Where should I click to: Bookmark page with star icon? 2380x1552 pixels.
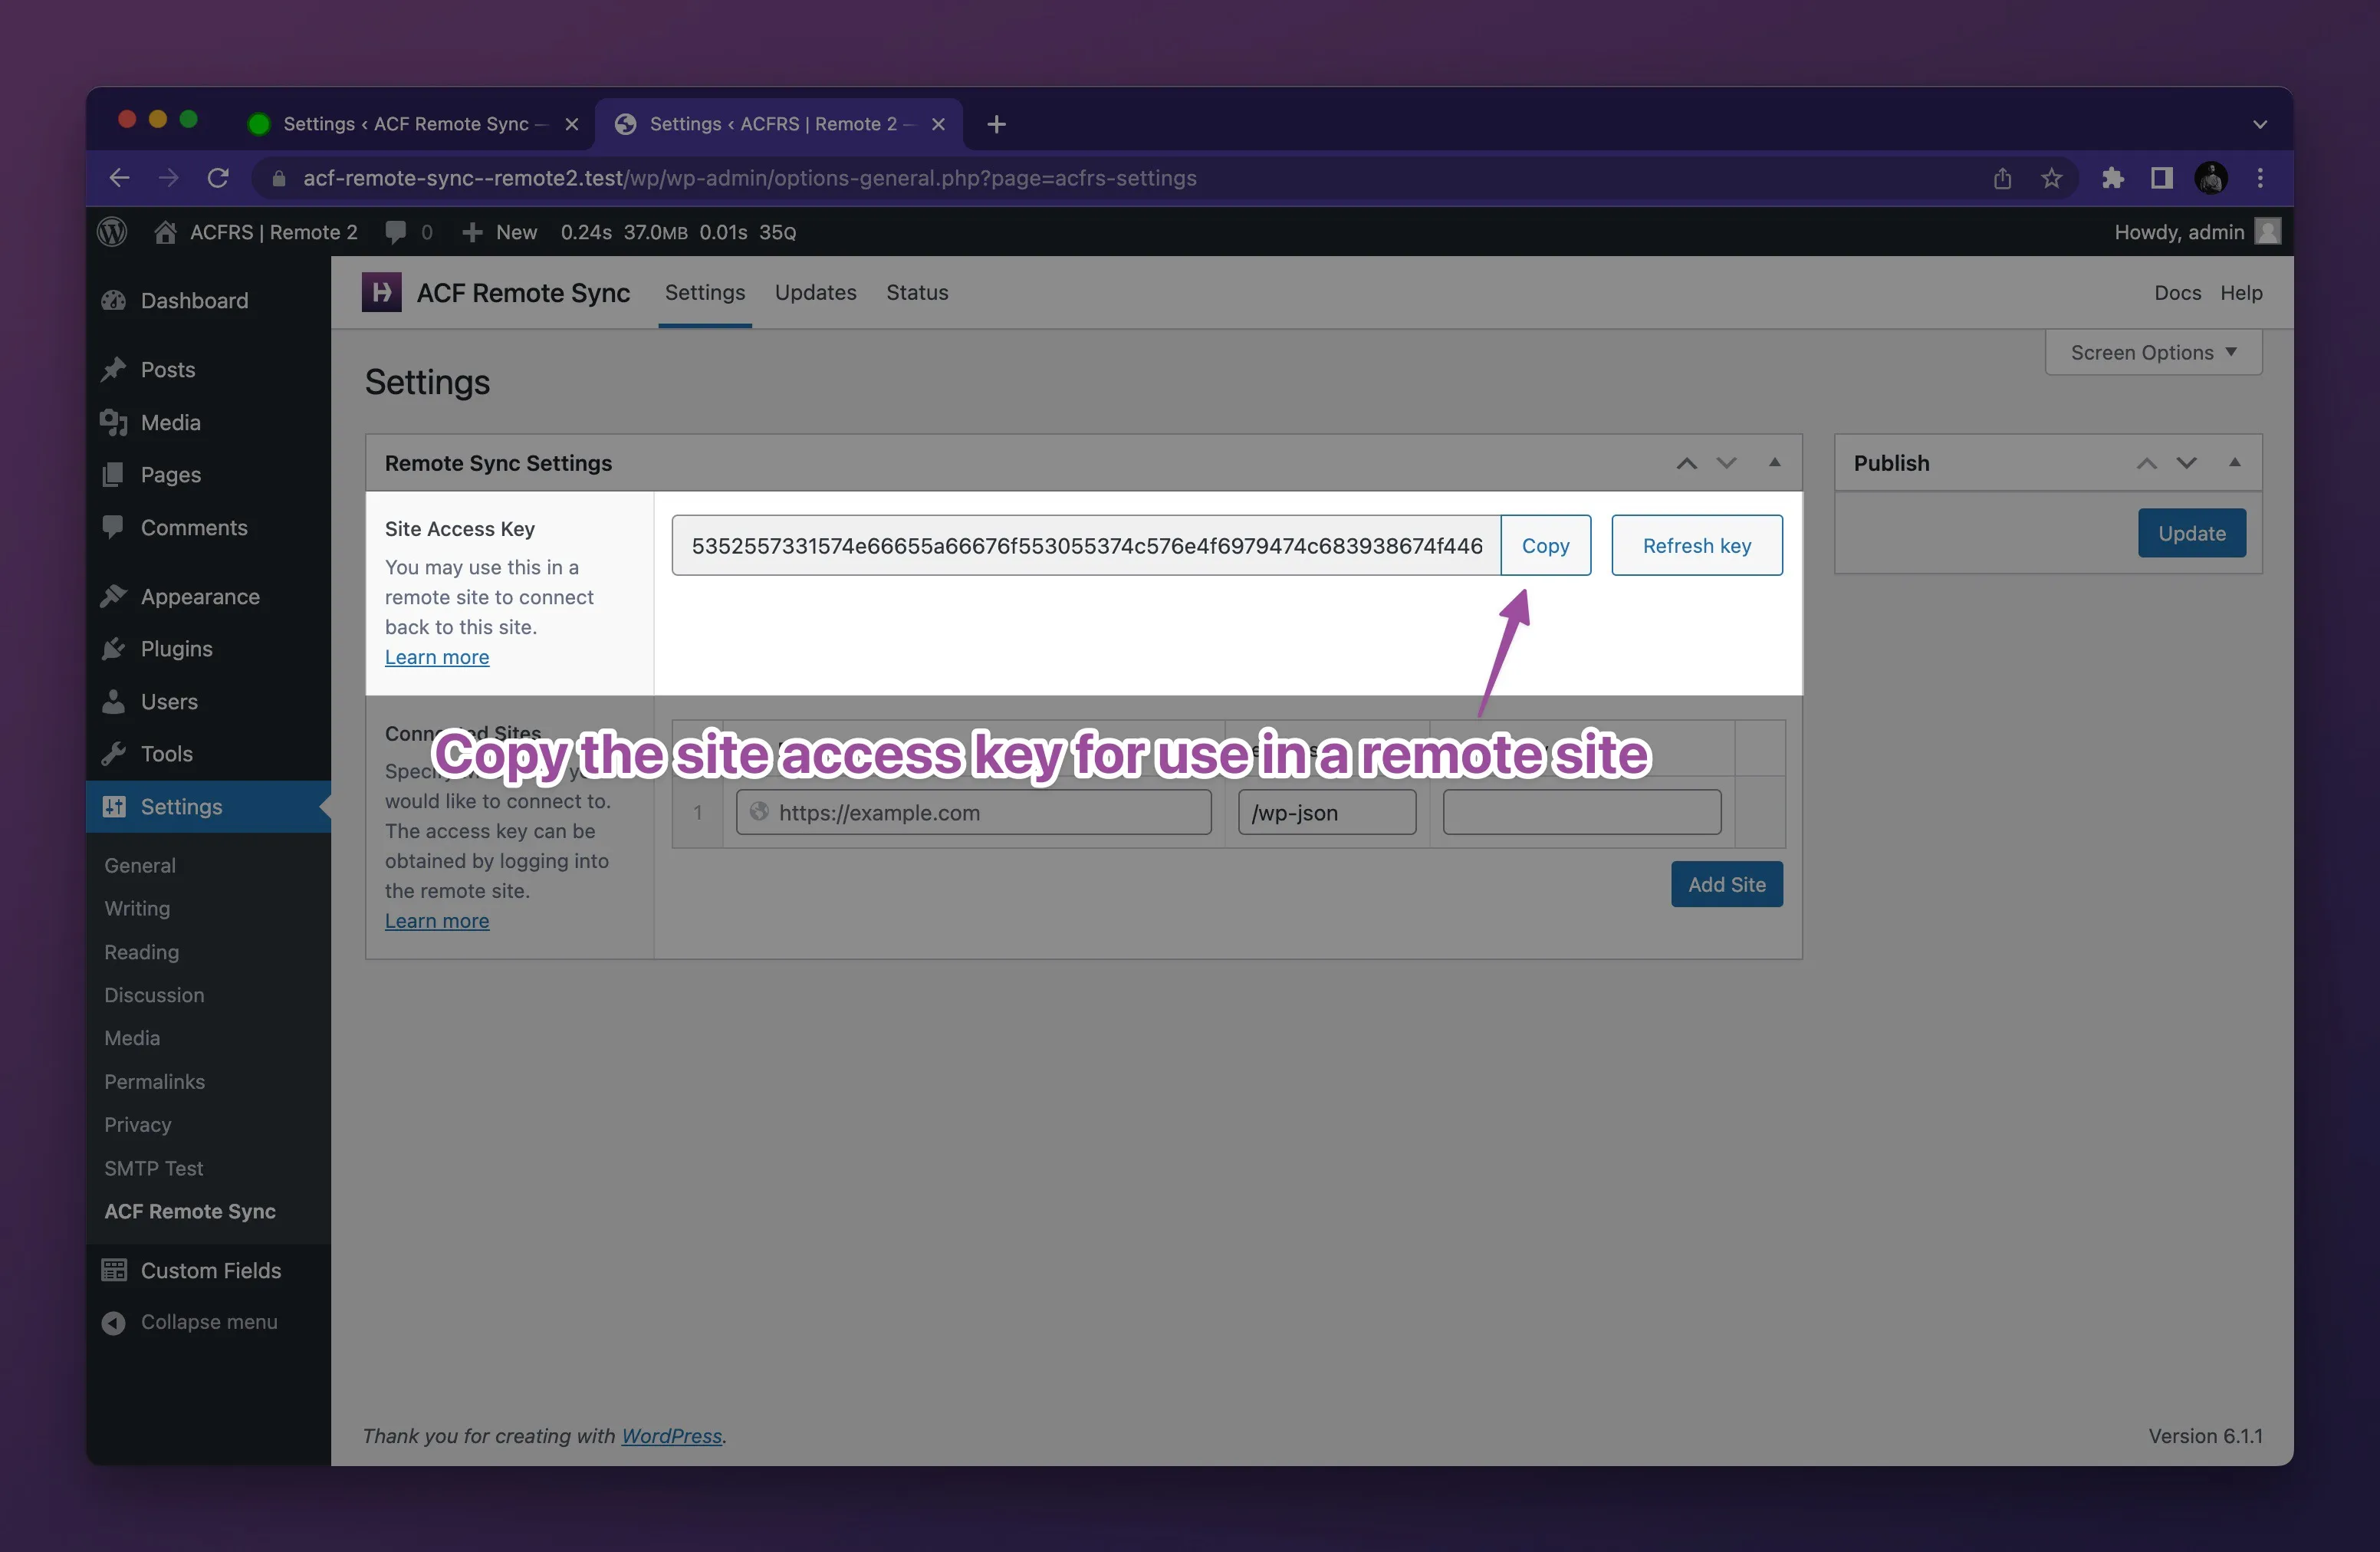[2051, 178]
